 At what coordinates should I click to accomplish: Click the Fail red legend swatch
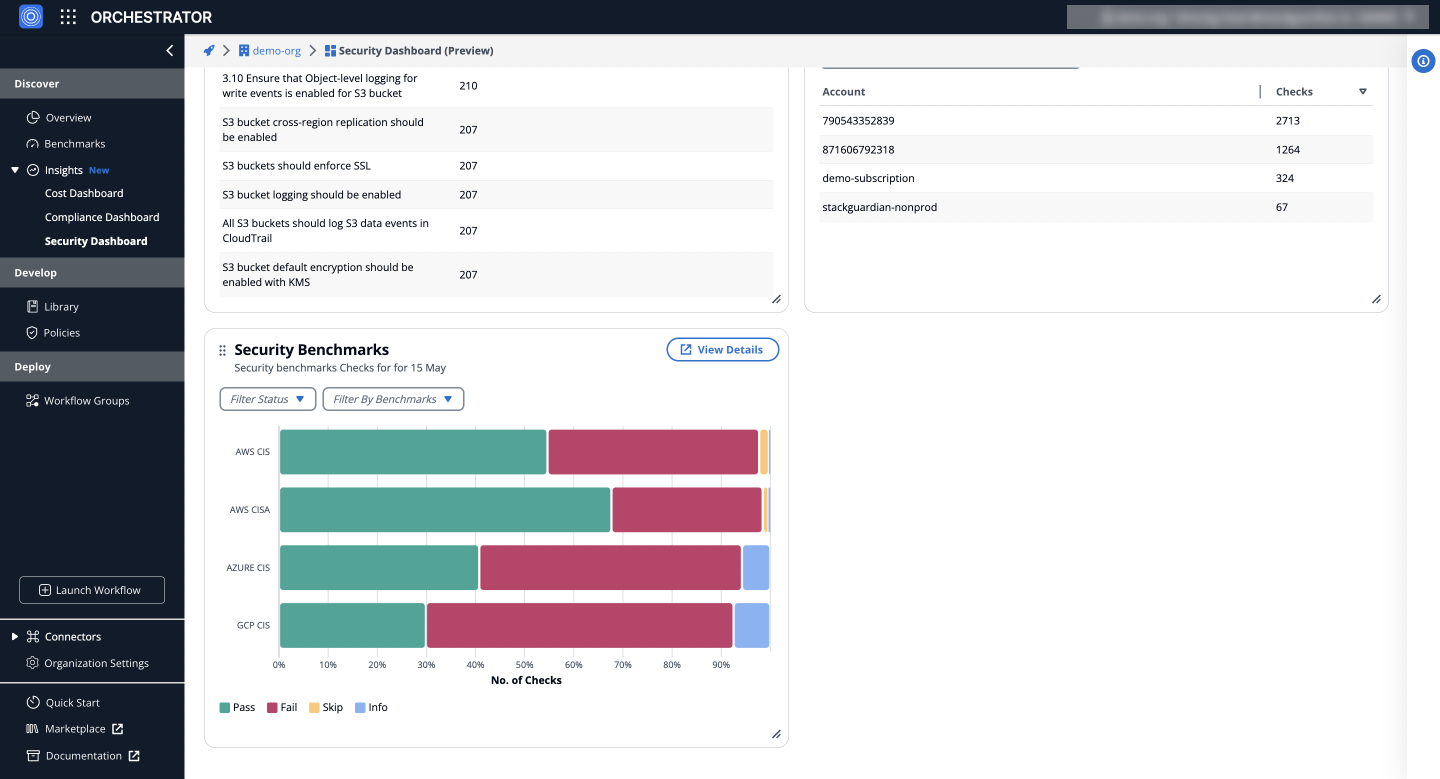273,707
